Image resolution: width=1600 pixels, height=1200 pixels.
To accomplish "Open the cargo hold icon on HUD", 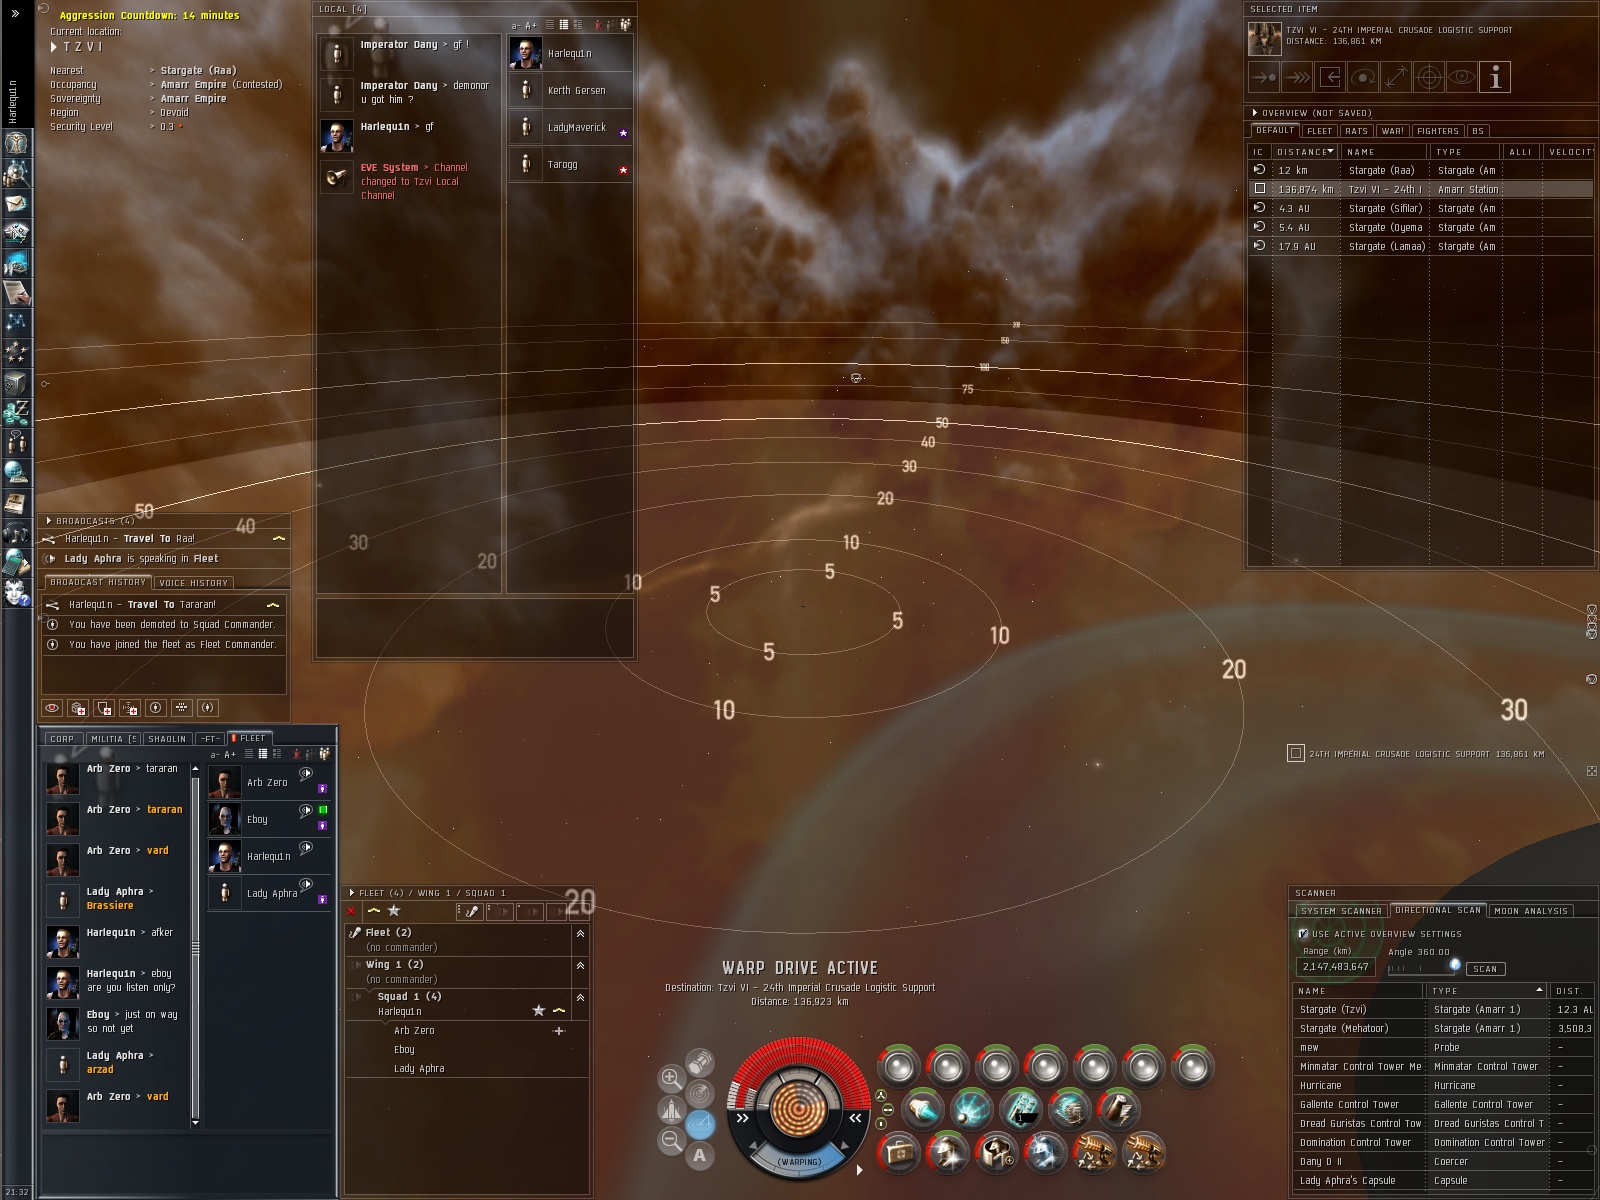I will click(x=700, y=1061).
